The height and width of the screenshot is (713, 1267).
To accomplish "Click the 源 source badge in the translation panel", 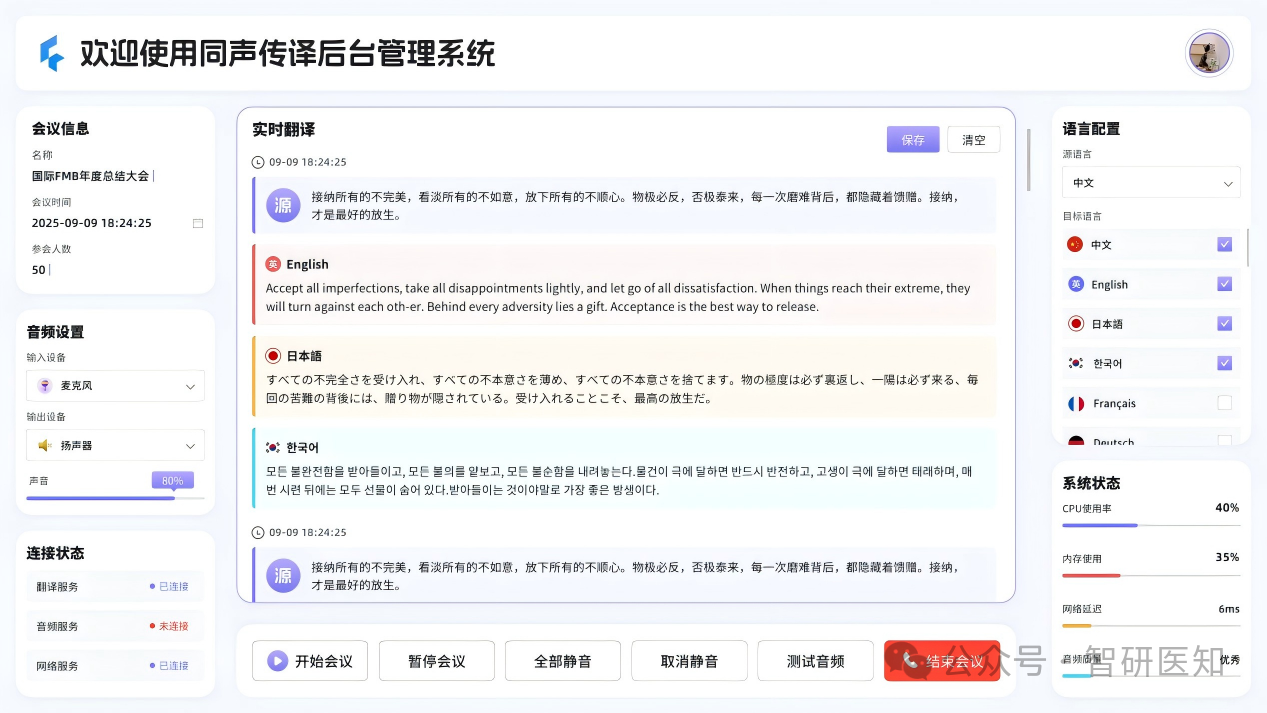I will click(282, 203).
